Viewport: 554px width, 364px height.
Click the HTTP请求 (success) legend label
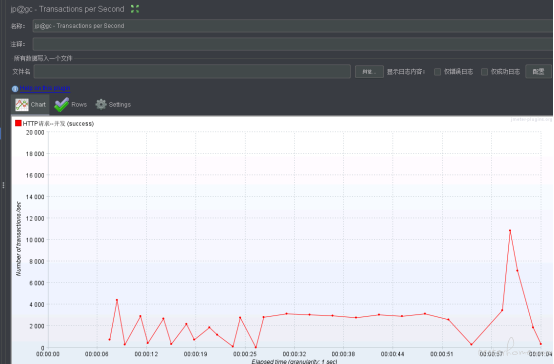(x=58, y=123)
